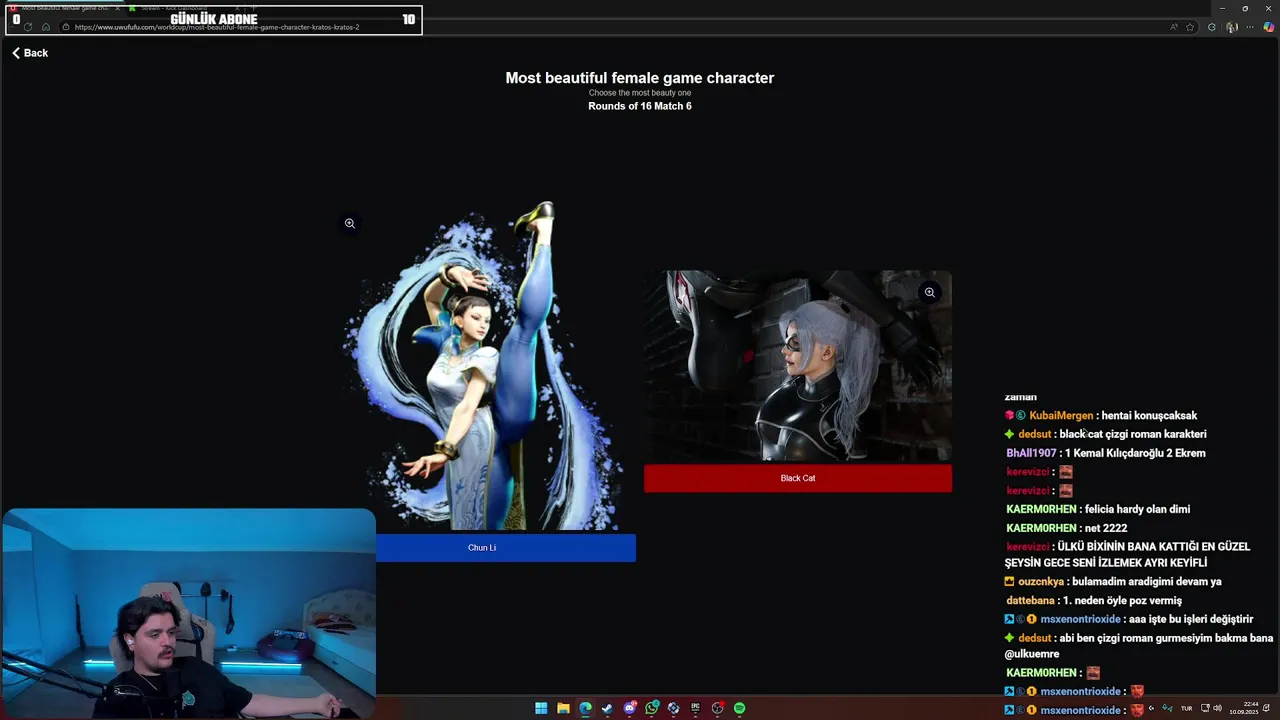Vote for Black Cat red button
Screen dimensions: 1280x720
[798, 478]
